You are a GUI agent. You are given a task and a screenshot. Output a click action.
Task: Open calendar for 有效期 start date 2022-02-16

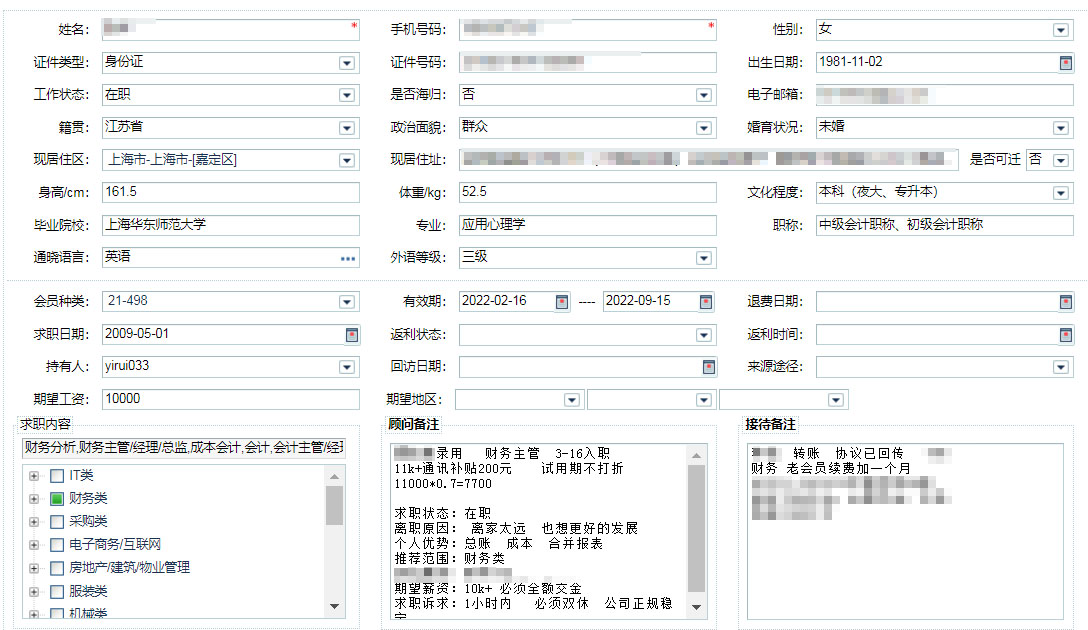562,302
